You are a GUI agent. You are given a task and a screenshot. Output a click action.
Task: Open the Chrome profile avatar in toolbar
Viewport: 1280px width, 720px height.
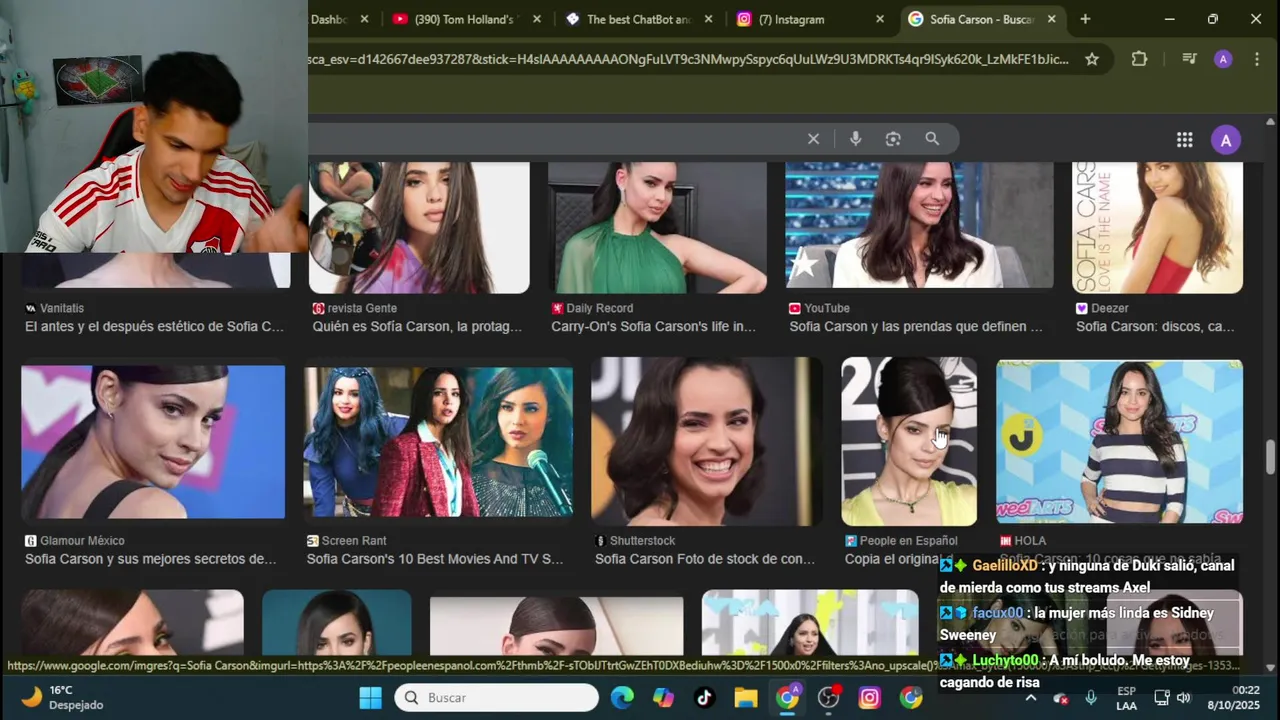pyautogui.click(x=1223, y=59)
